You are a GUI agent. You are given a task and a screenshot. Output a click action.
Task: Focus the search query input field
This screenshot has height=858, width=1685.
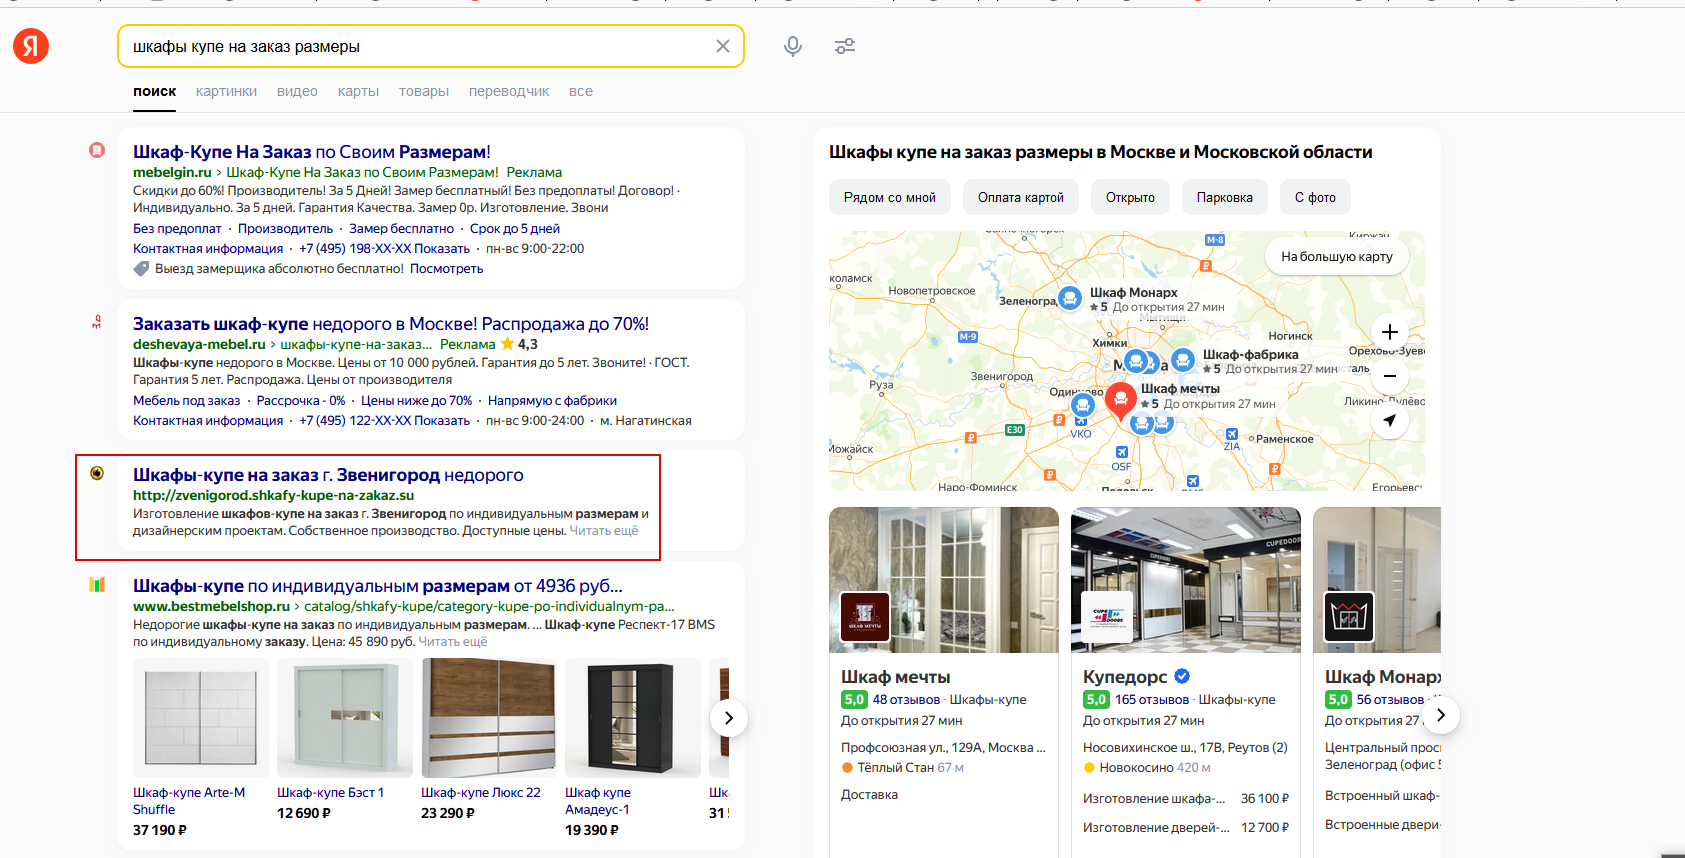420,46
